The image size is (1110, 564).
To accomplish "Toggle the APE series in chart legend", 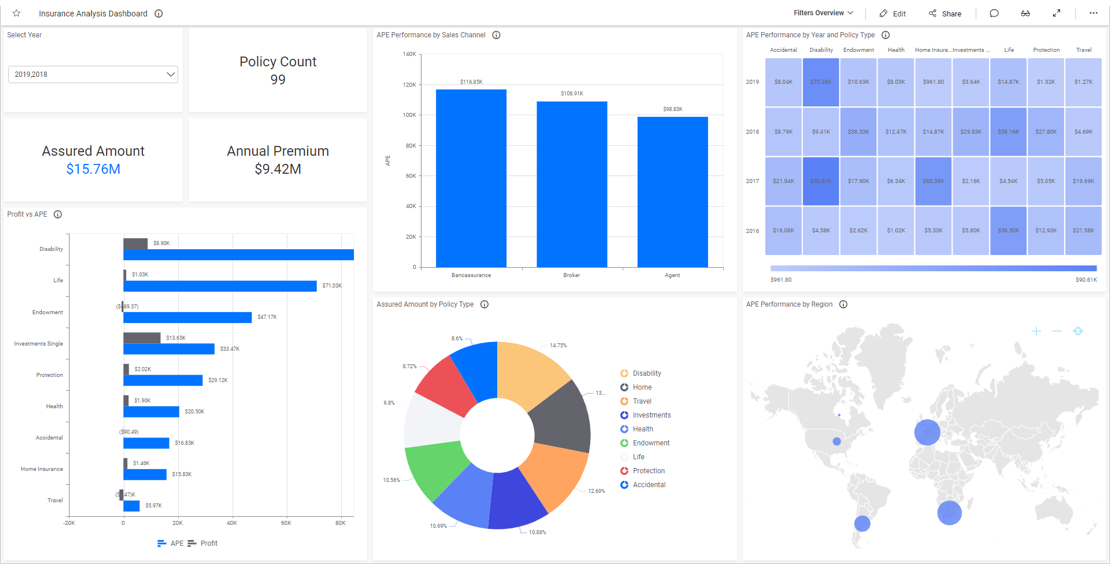I will pos(171,544).
